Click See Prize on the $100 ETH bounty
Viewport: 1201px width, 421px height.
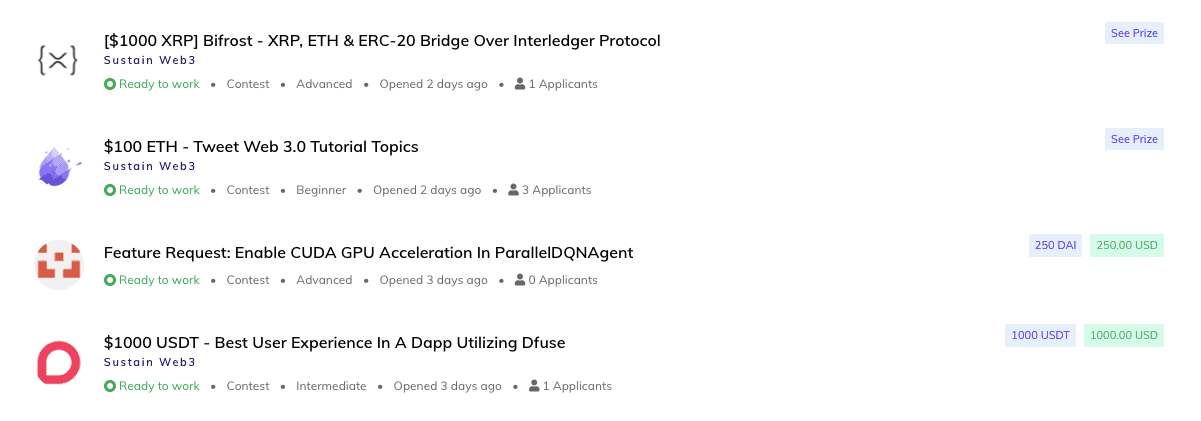click(1134, 139)
